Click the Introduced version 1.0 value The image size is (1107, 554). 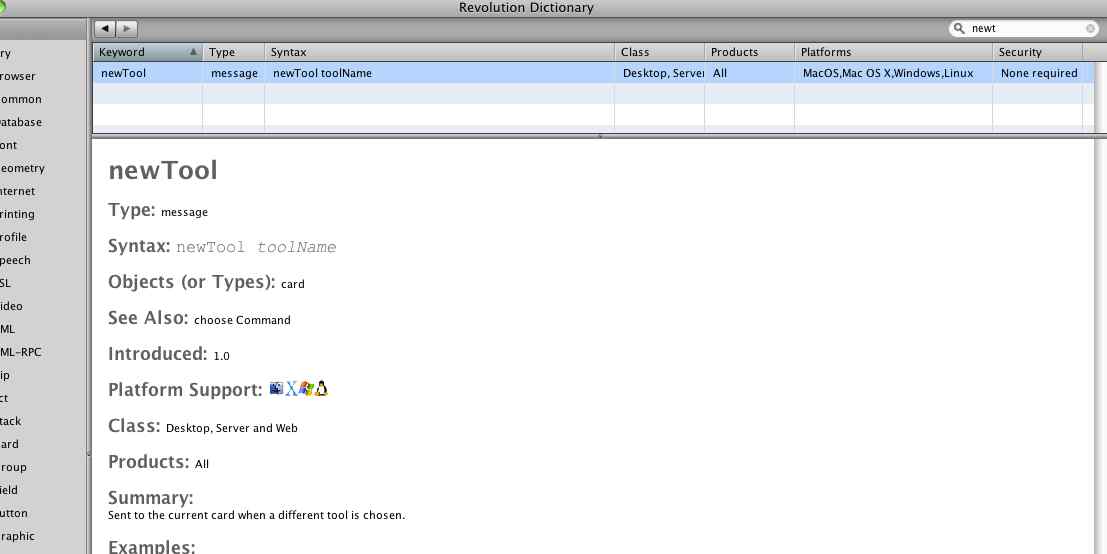pos(222,356)
